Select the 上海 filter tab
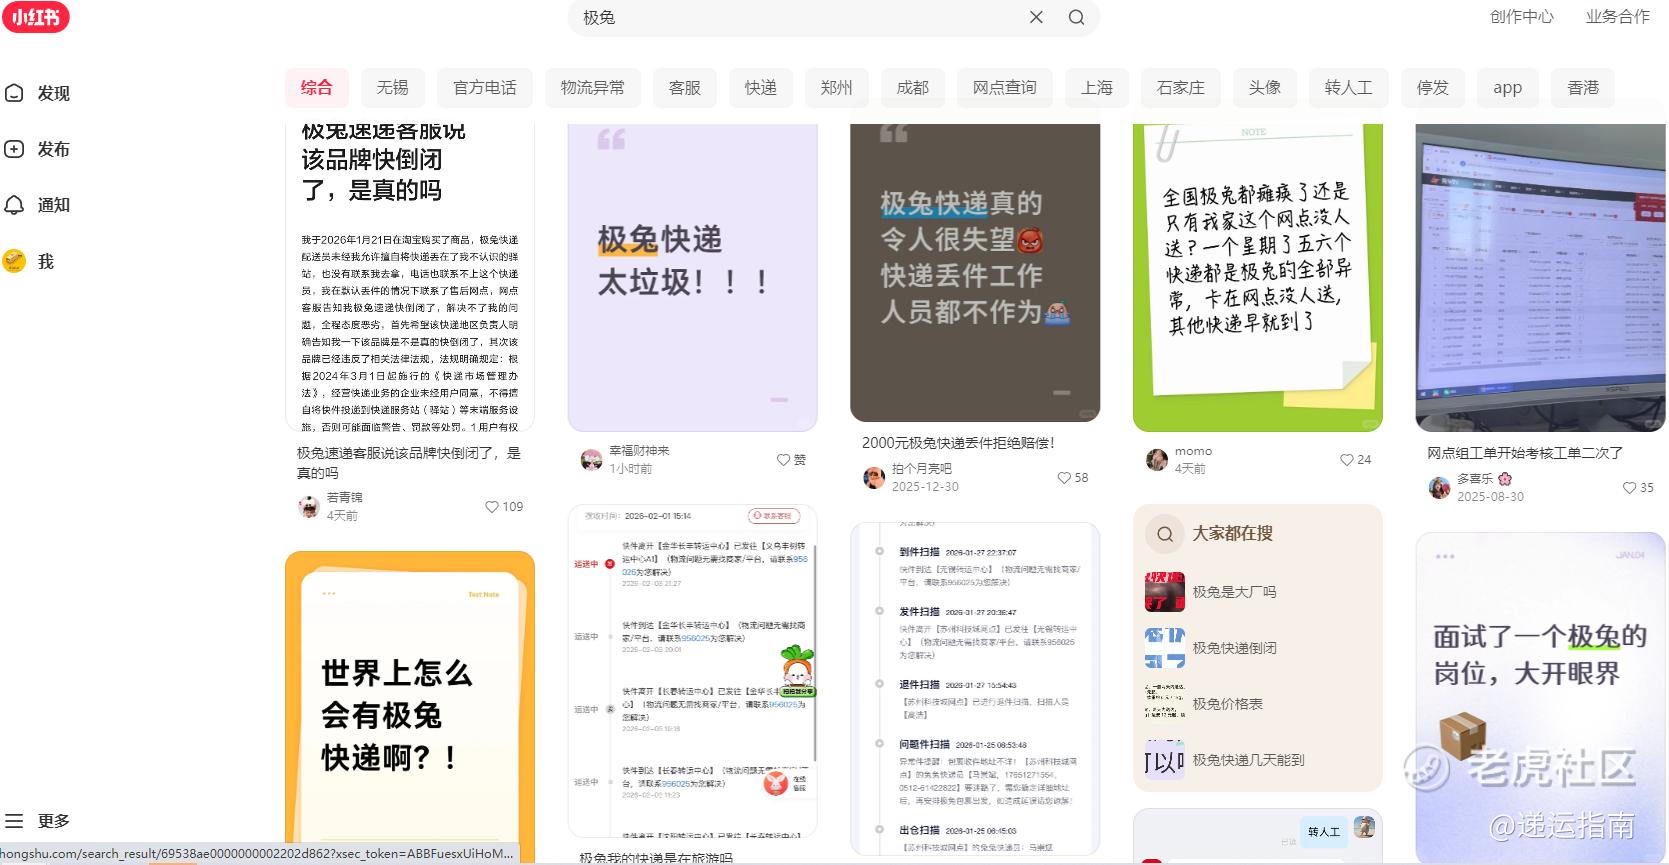 (1097, 88)
